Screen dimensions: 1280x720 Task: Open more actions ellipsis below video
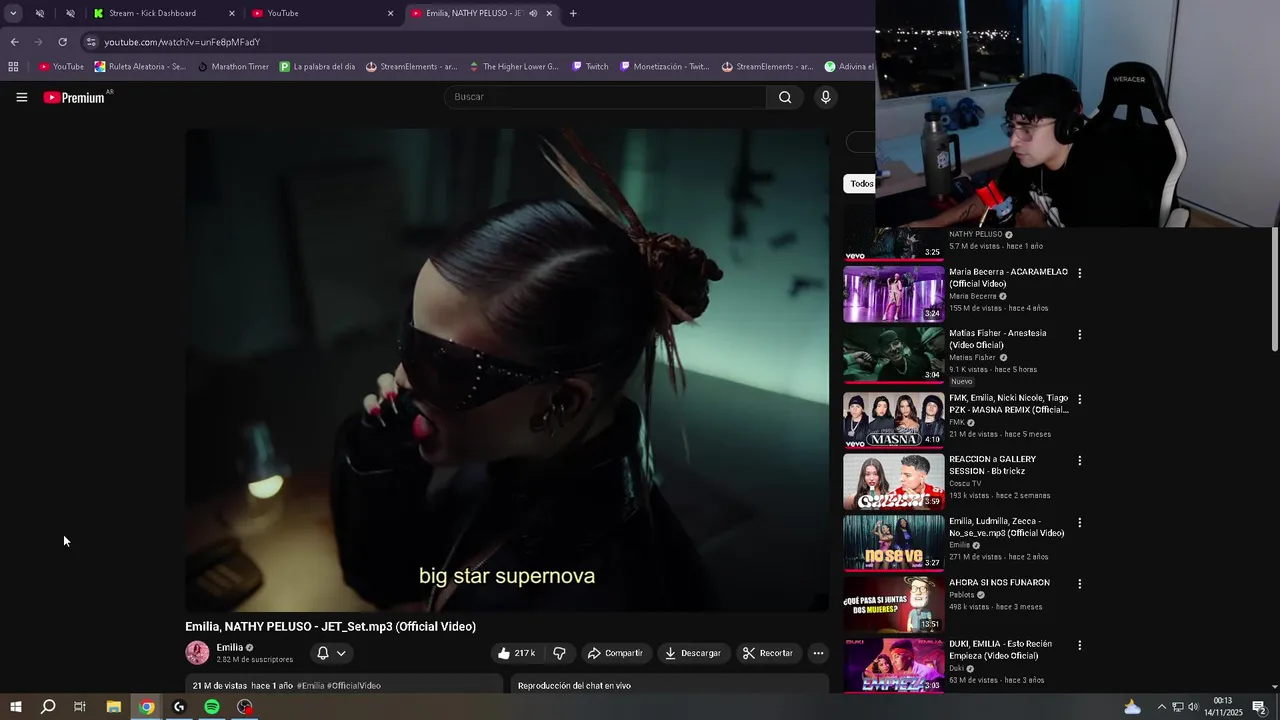(818, 653)
